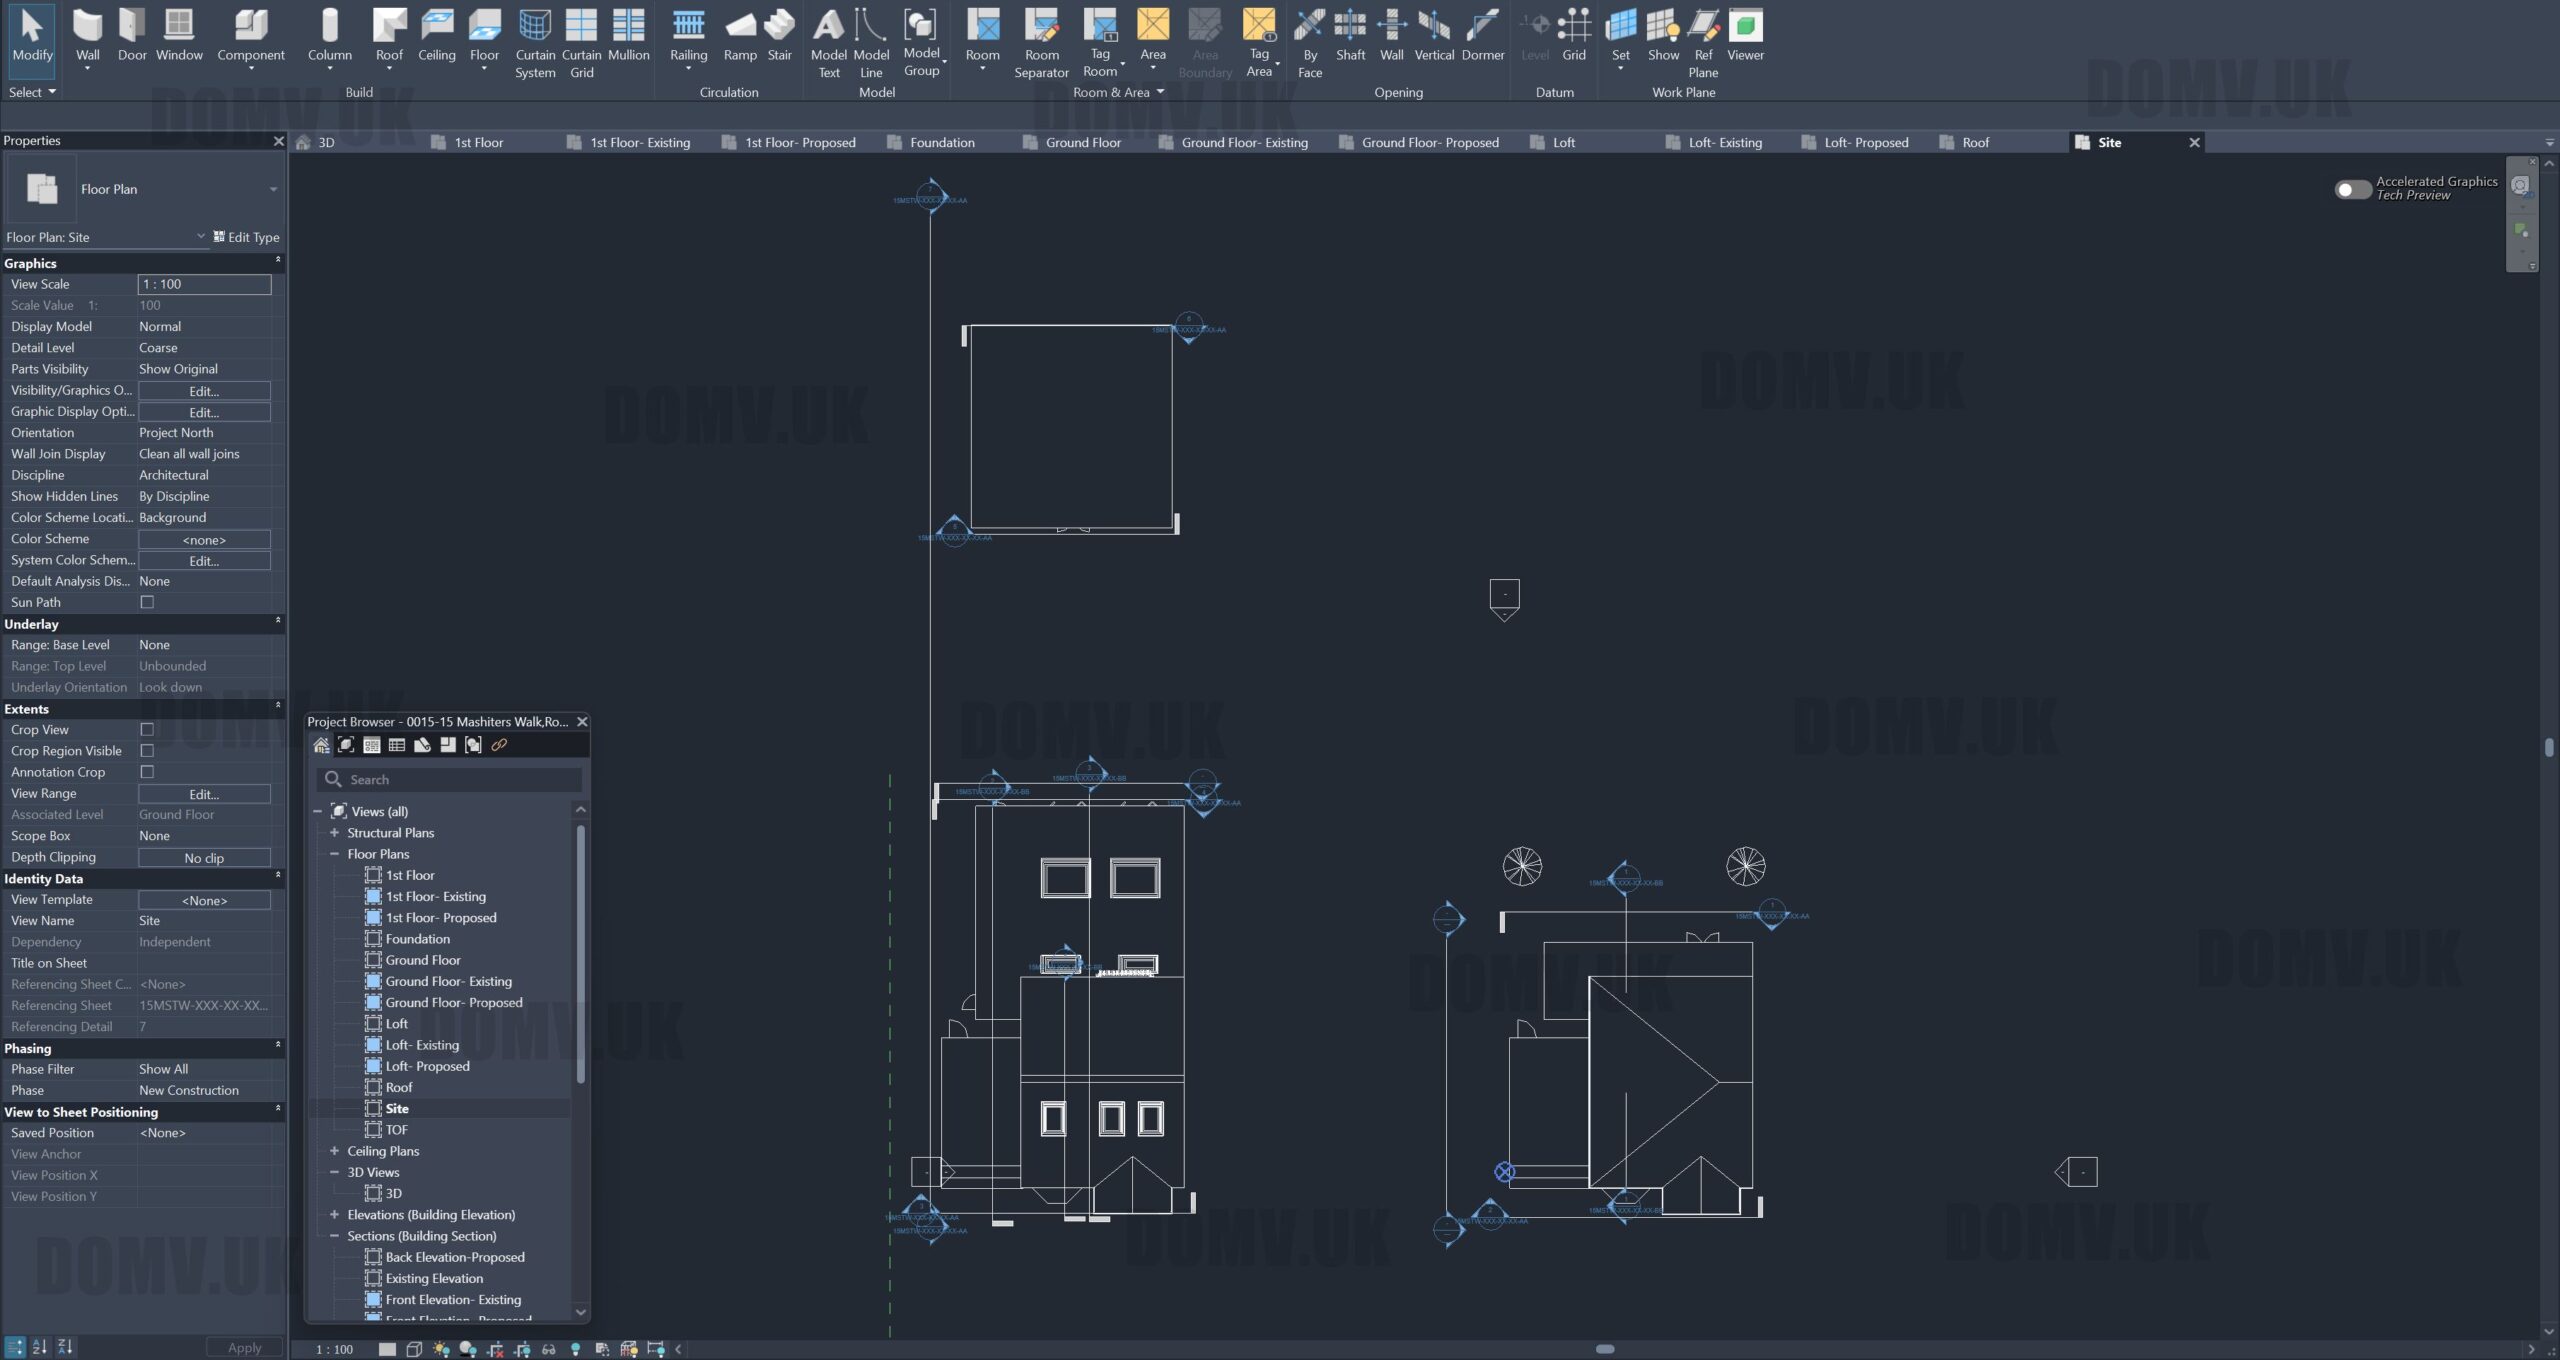Image resolution: width=2560 pixels, height=1360 pixels.
Task: Click Edit button for View Range
Action: coord(204,794)
